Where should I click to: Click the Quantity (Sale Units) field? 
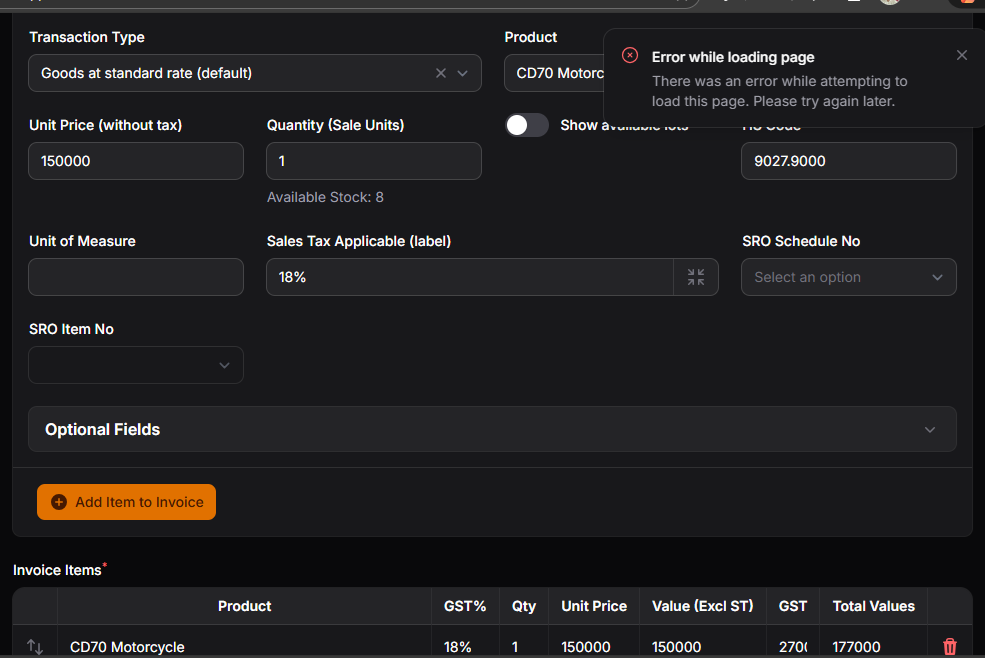click(x=373, y=161)
